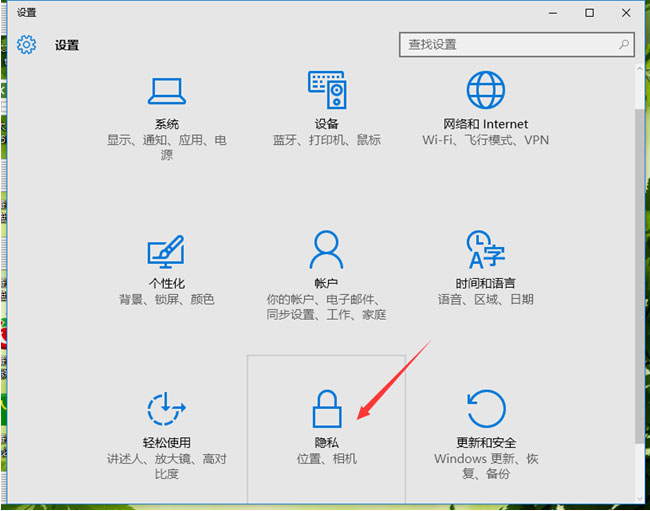Click the 轻松使用 title text
This screenshot has width=650, height=511.
[167, 443]
